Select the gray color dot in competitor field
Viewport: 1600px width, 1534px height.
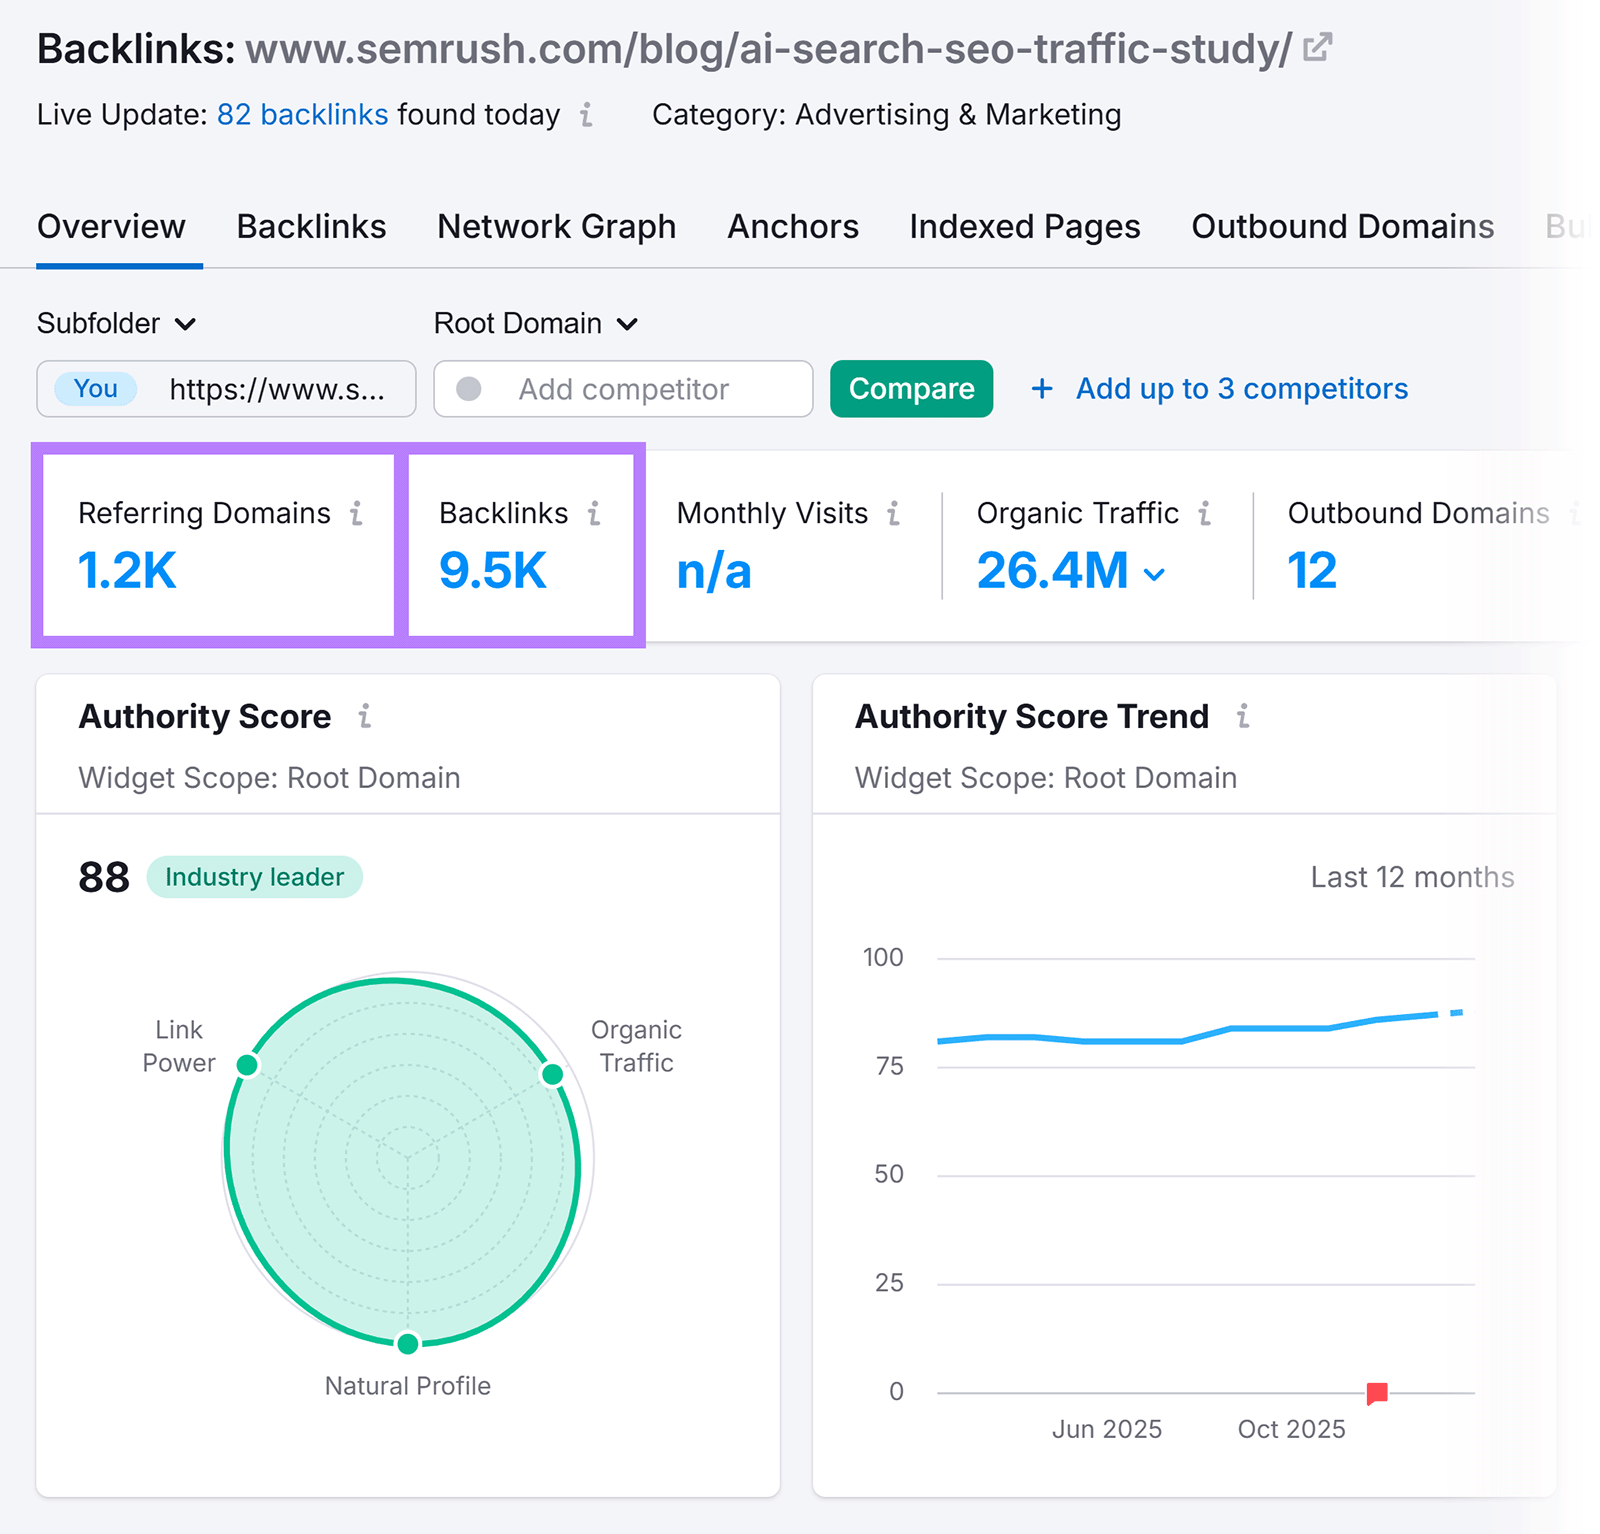tap(467, 389)
